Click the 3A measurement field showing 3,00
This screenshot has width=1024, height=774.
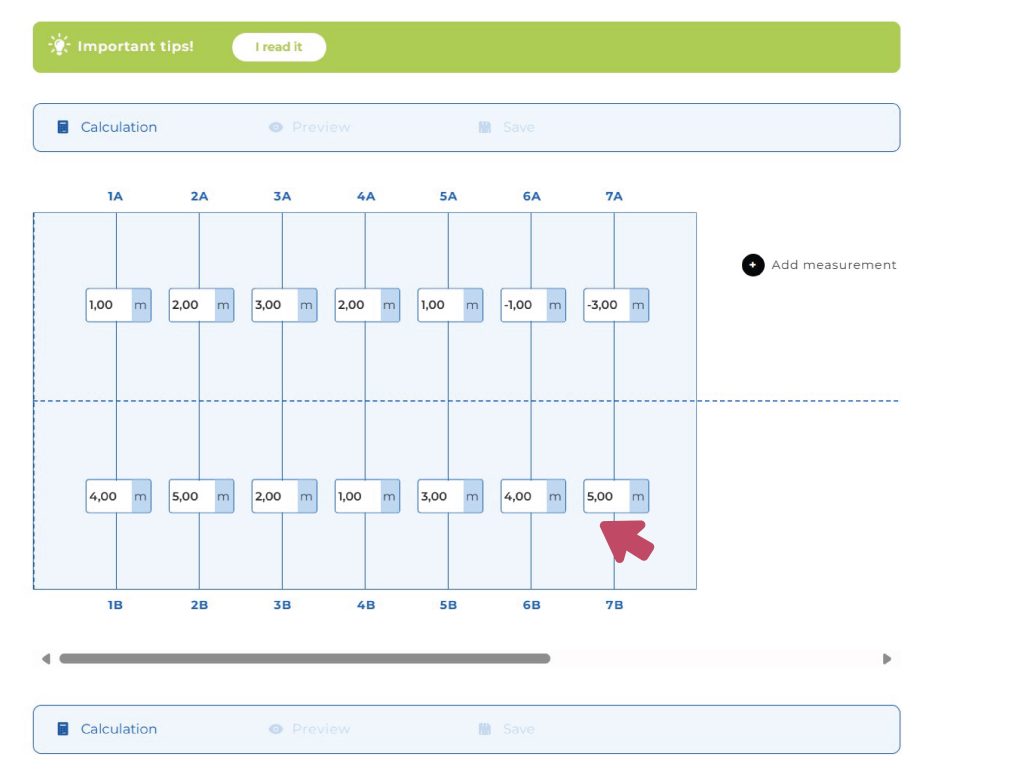click(274, 305)
